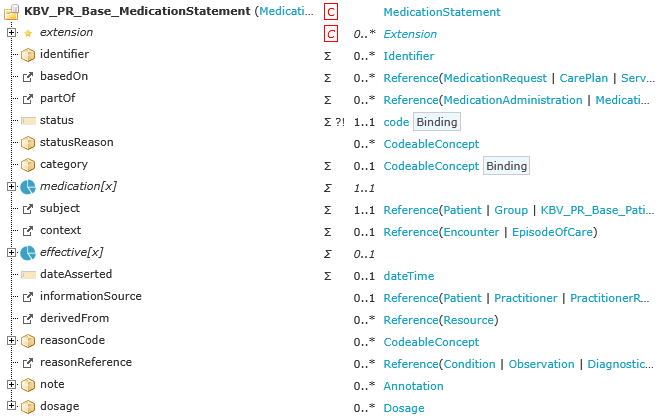Screen dimensions: 660x418
Task: Open the dateTime type link
Action: [x=409, y=275]
